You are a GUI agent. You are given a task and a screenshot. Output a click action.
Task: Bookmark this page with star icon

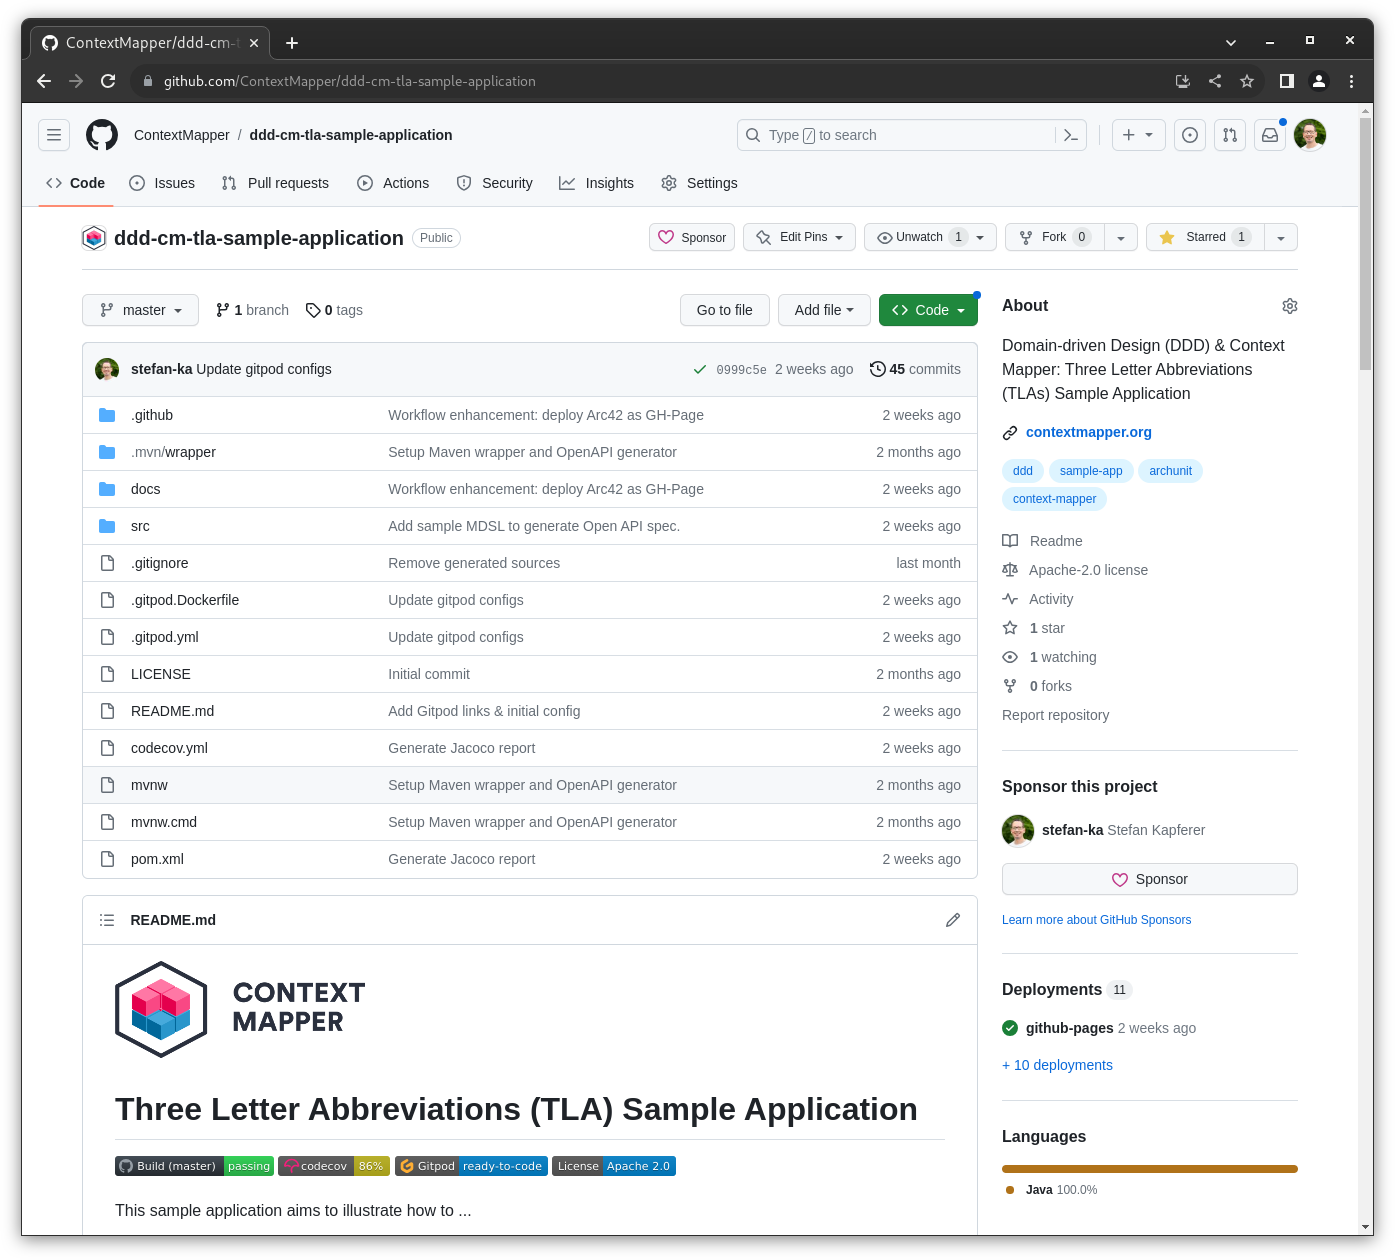[1247, 81]
